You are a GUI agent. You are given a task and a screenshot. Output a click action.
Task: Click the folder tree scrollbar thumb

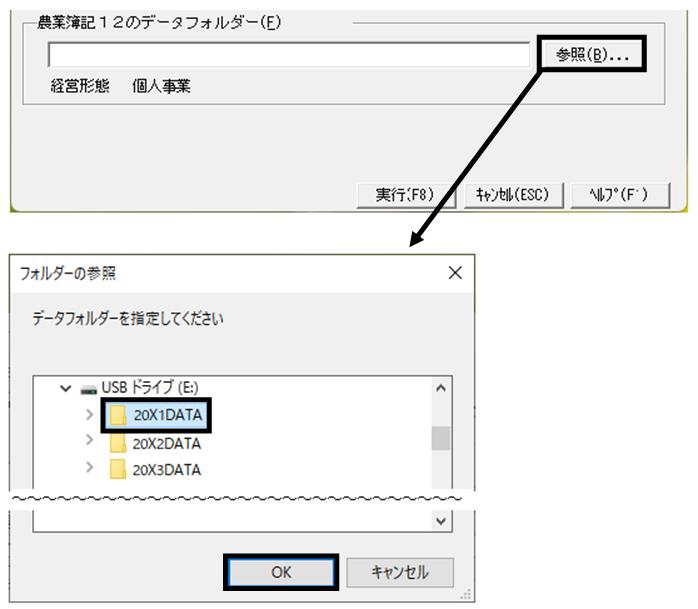click(441, 438)
